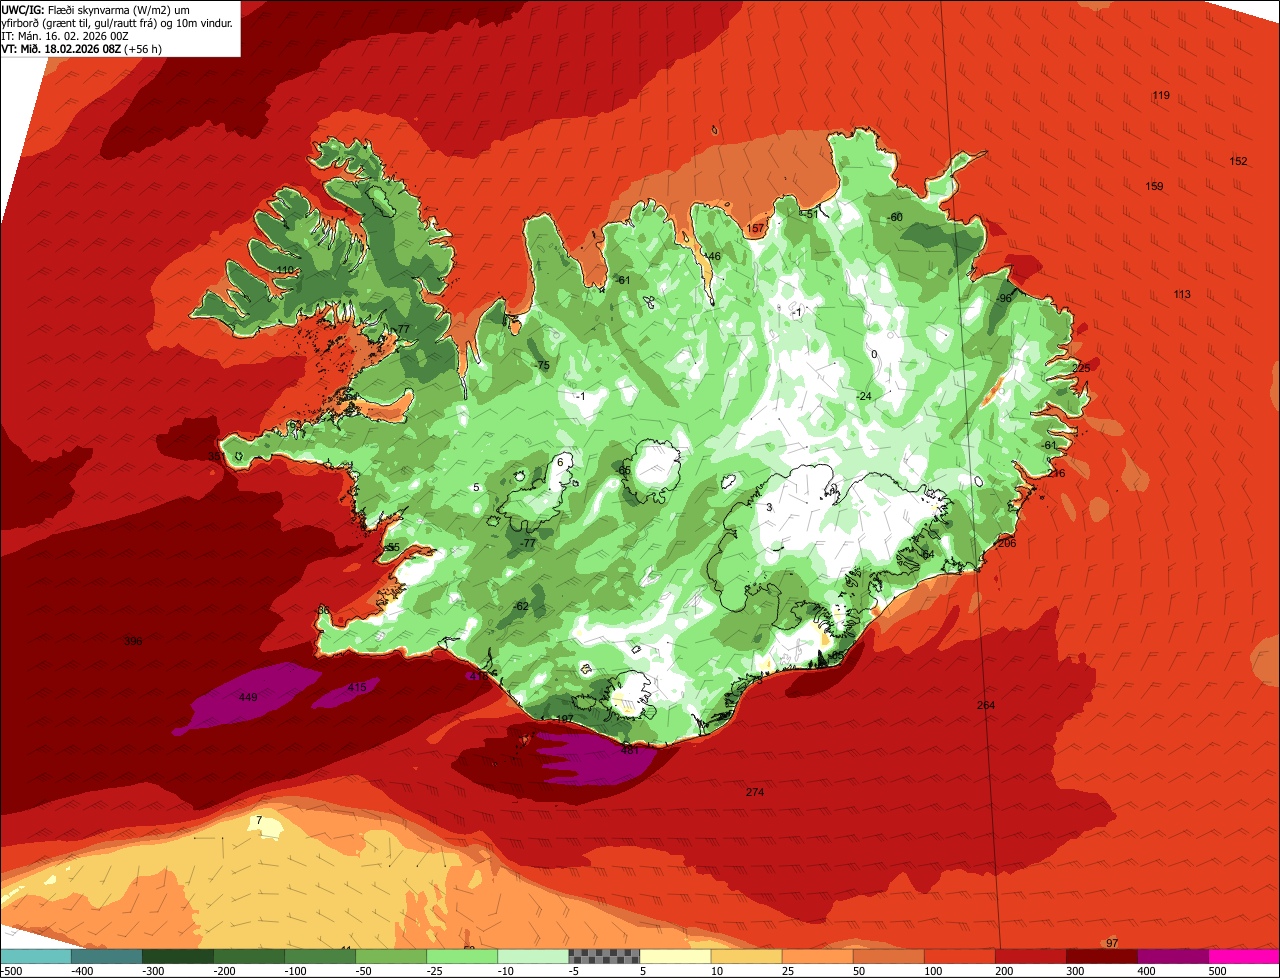
Task: Select the value -110 in the Westfjords
Action: coord(285,271)
